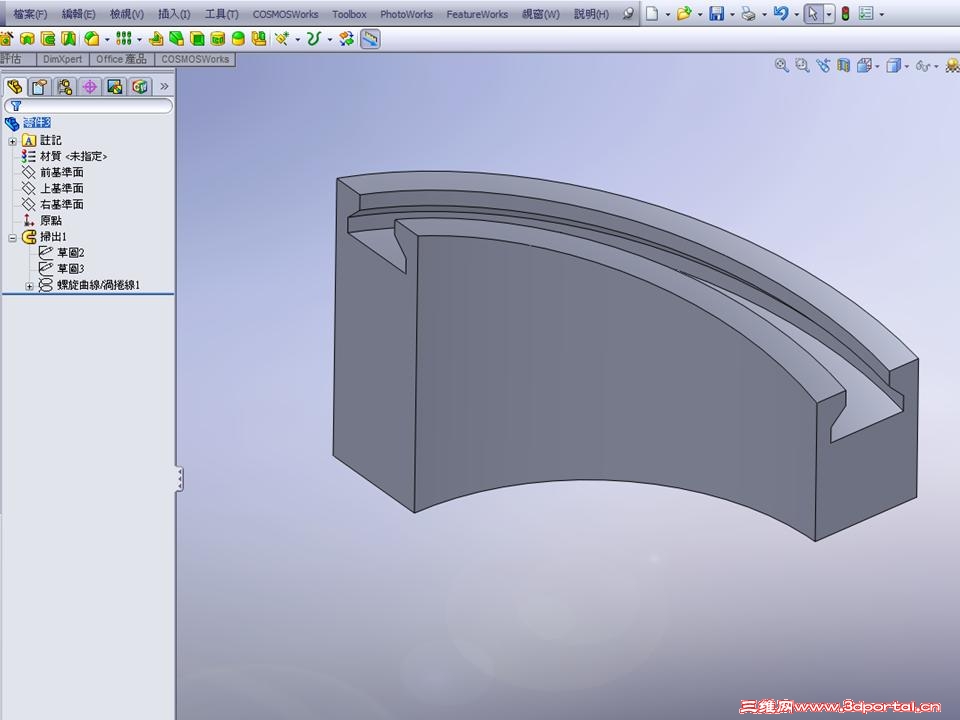
Task: Expand the 註記 folder
Action: click(12, 141)
